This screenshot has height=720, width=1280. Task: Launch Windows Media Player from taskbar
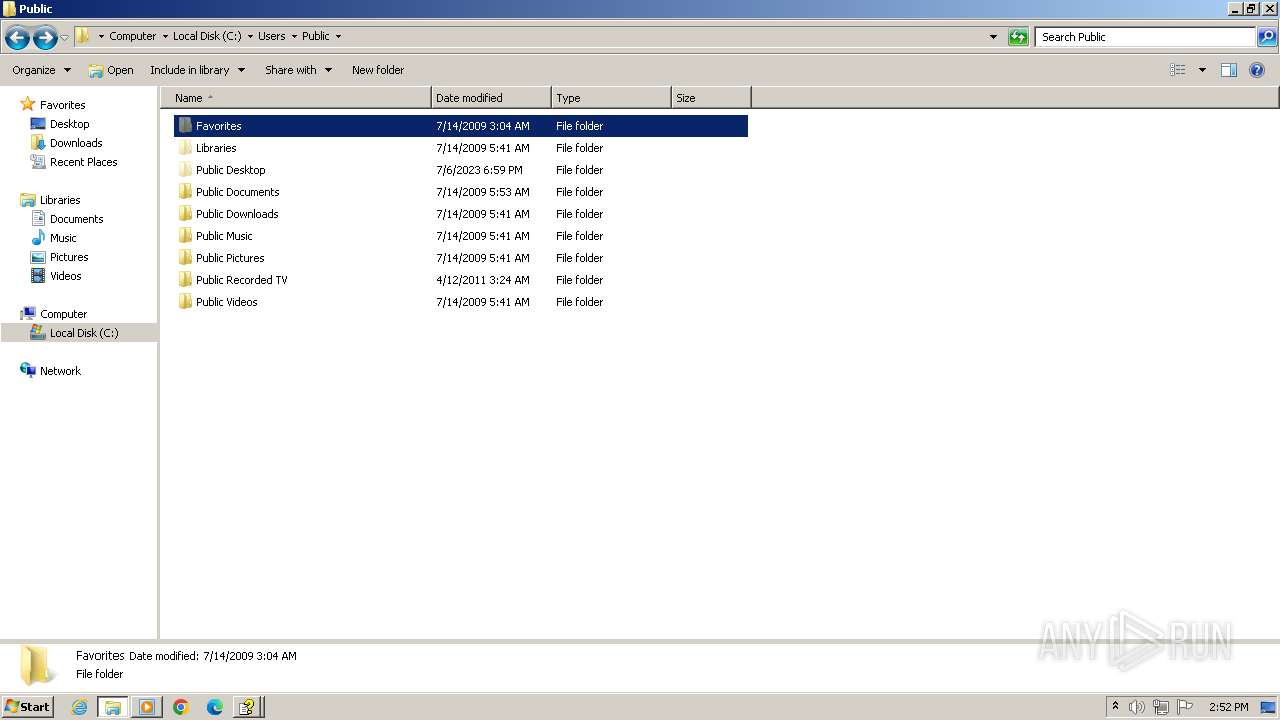click(147, 707)
